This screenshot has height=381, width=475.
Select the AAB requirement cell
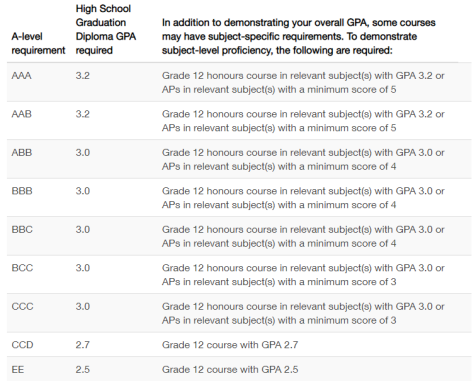point(22,114)
